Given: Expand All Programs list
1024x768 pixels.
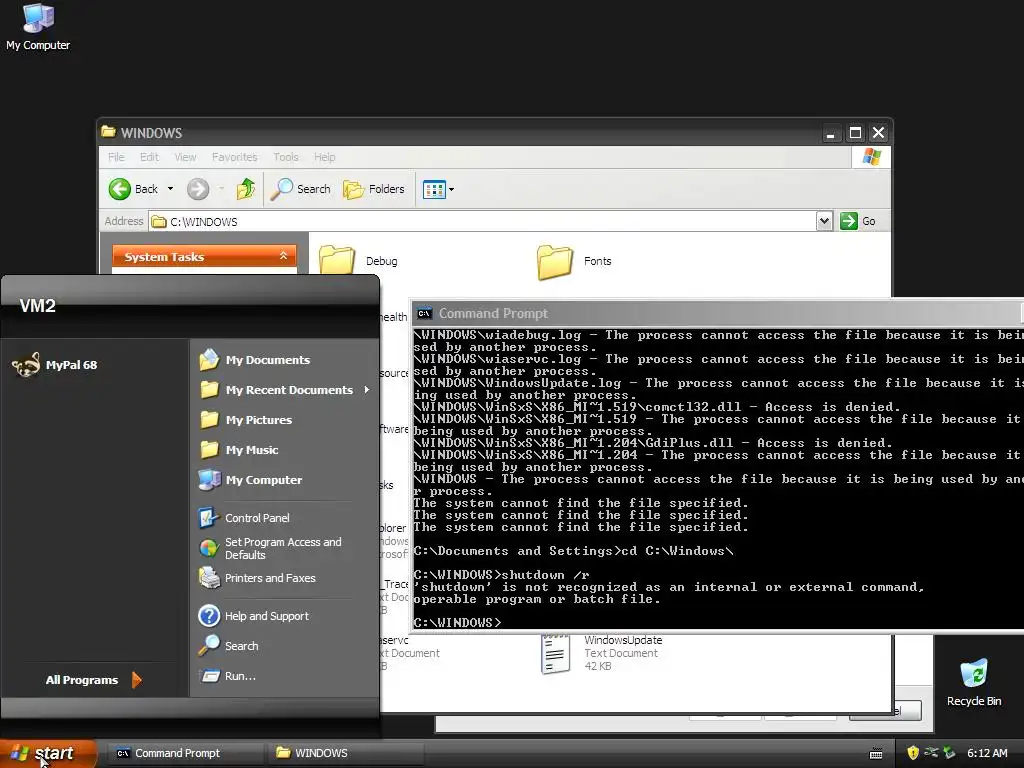Looking at the screenshot, I should (x=93, y=680).
